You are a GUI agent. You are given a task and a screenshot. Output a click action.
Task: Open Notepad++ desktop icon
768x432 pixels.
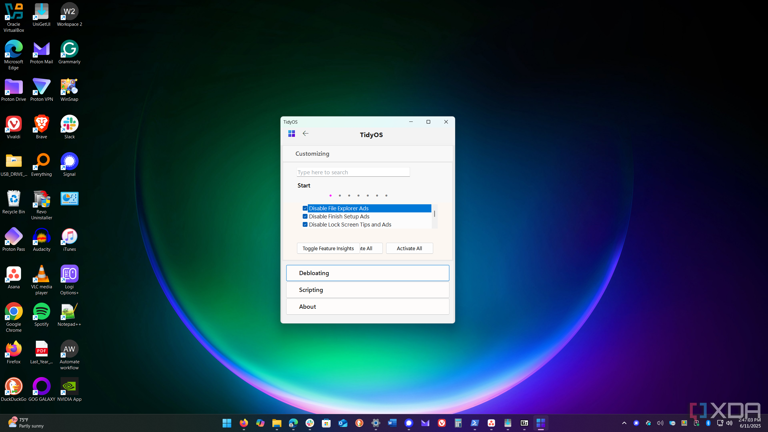tap(69, 313)
